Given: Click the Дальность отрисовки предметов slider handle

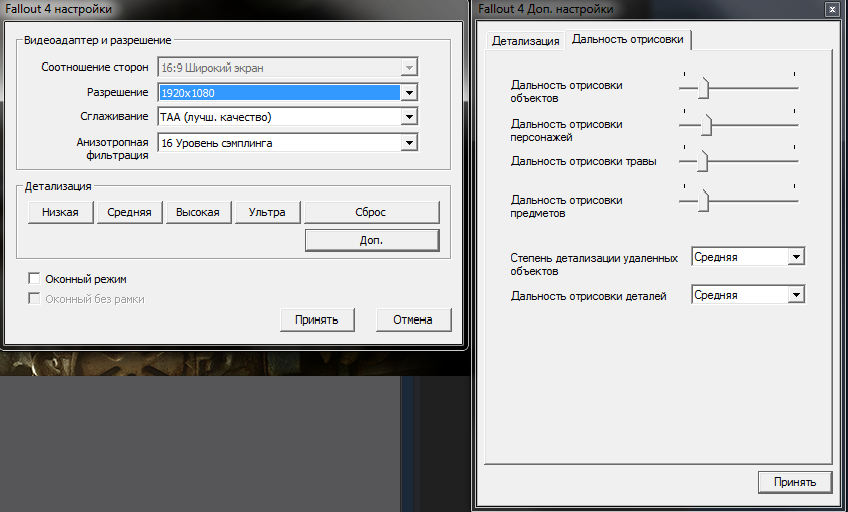Looking at the screenshot, I should 703,201.
